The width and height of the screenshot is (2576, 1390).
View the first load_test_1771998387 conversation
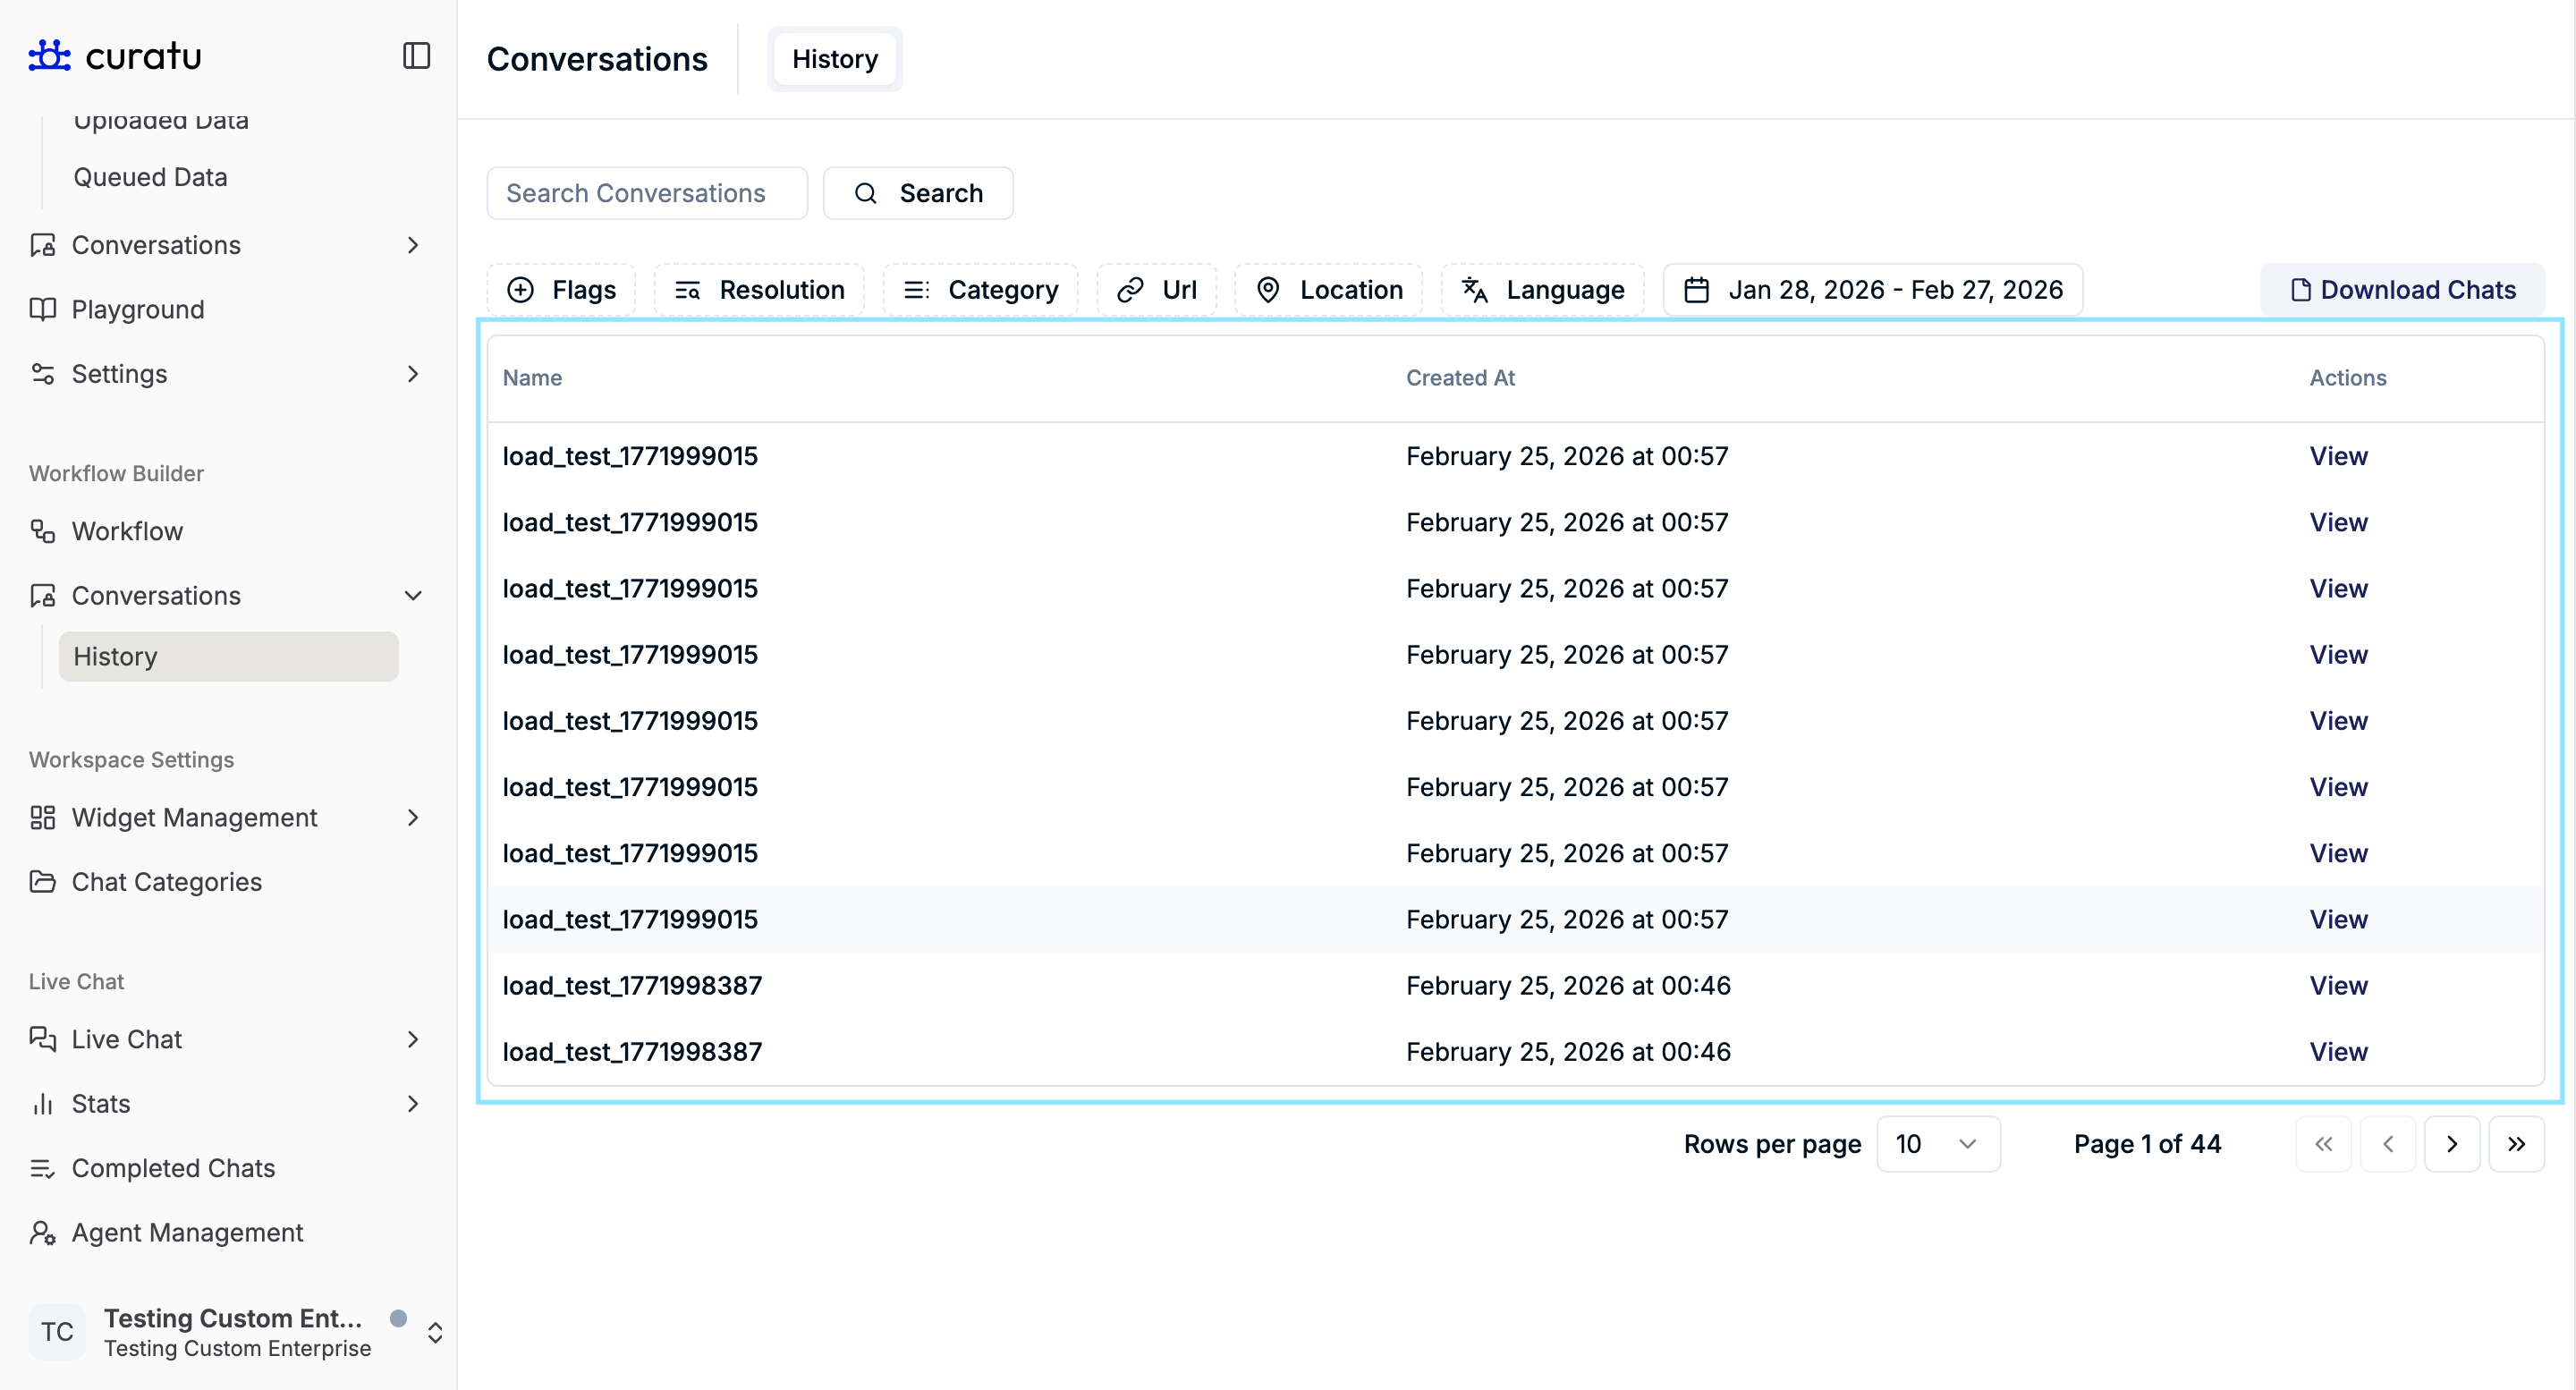coord(2338,986)
